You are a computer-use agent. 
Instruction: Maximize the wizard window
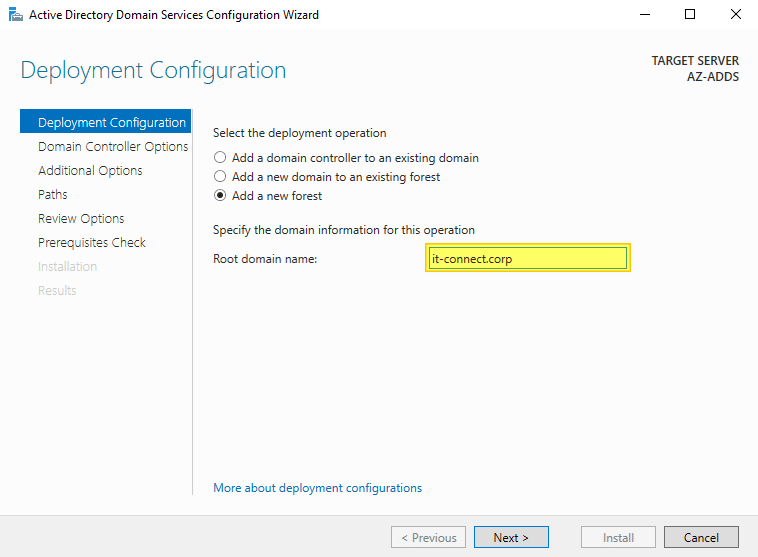(690, 15)
